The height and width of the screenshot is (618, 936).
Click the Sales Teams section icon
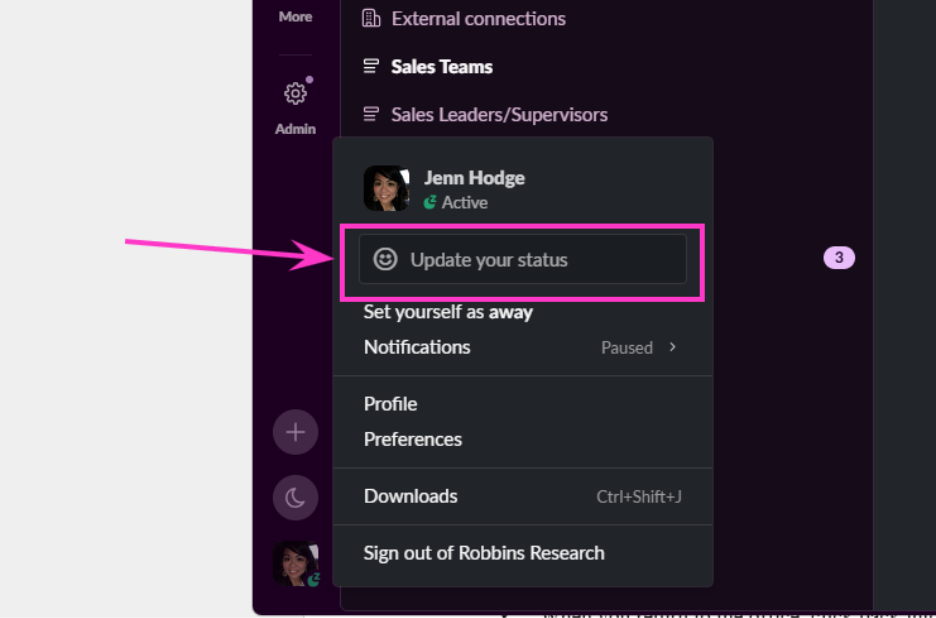371,66
